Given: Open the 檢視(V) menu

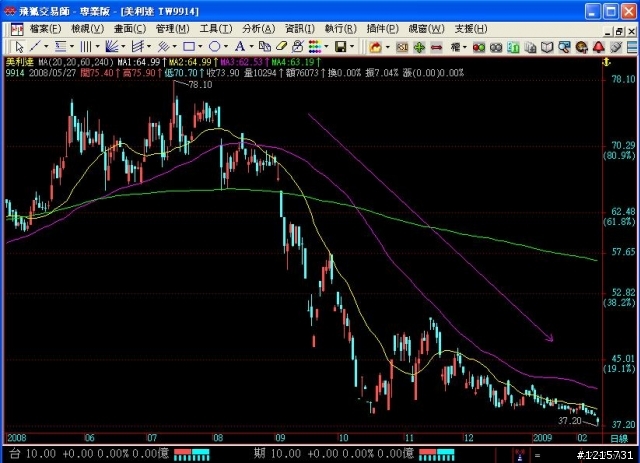Looking at the screenshot, I should click(88, 29).
